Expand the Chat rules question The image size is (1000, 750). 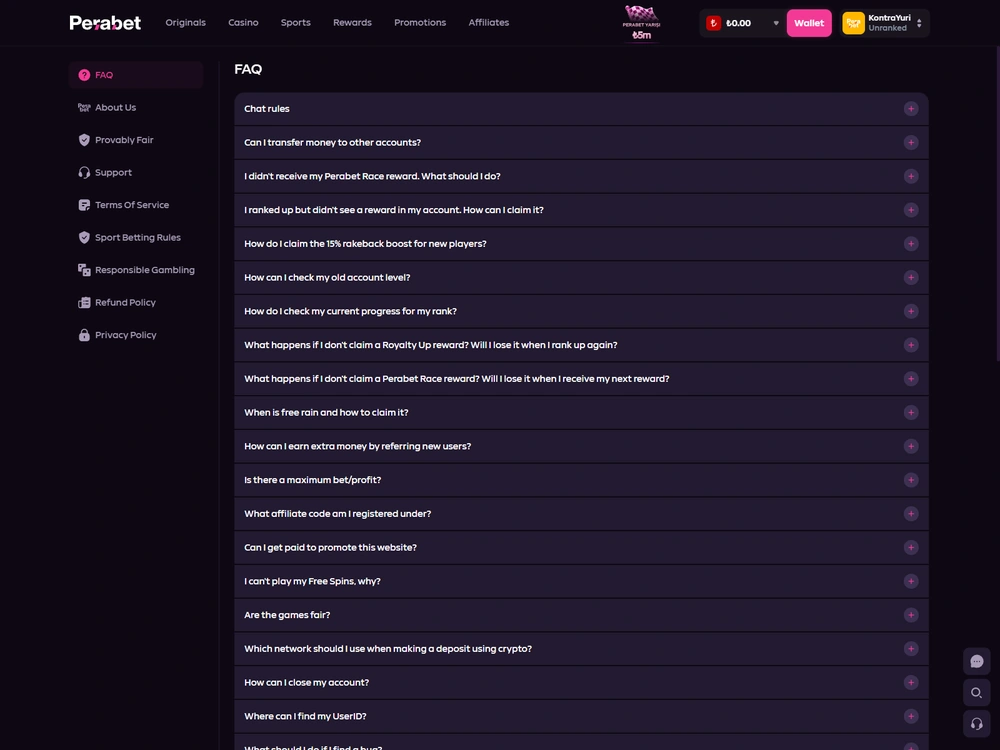581,109
